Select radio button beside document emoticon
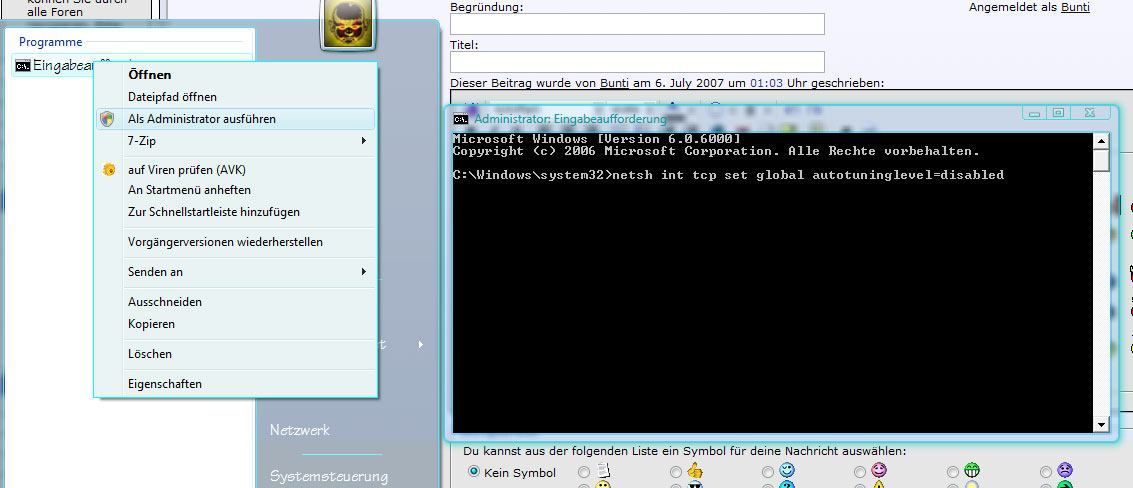 [584, 472]
